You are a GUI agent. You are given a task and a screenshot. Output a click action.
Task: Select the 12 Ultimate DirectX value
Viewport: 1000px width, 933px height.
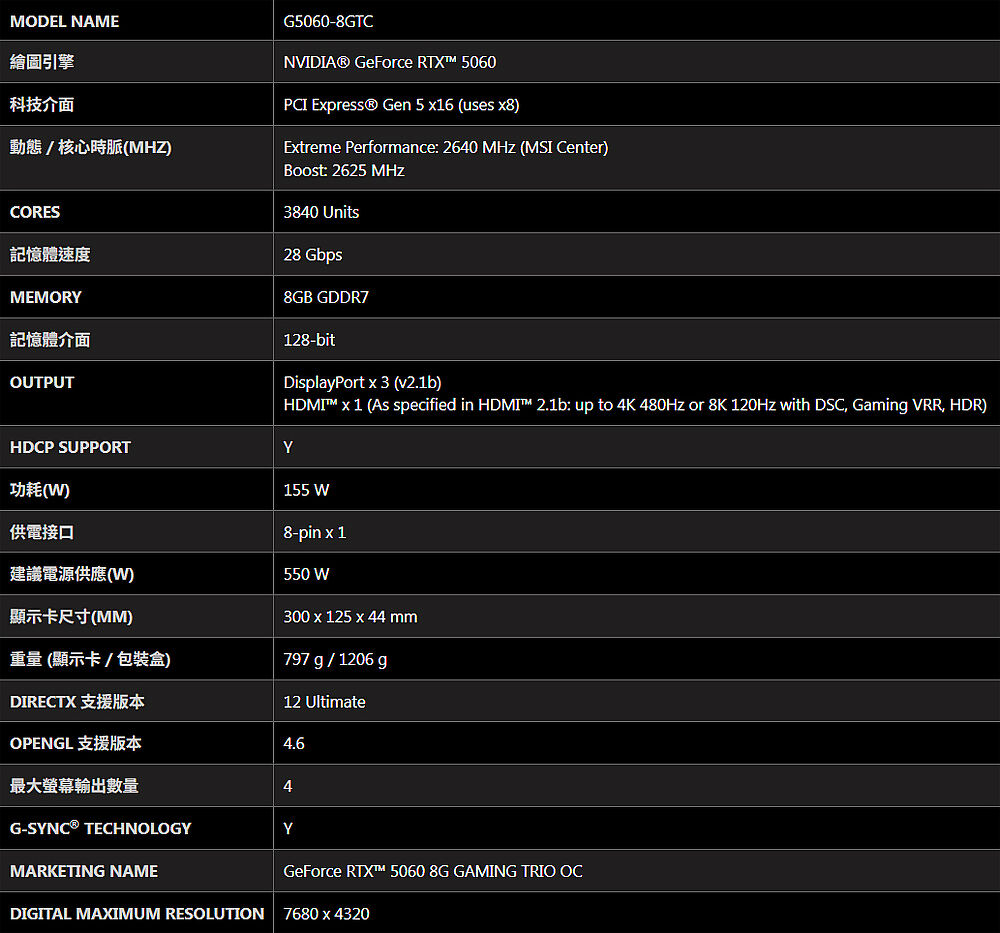[324, 702]
